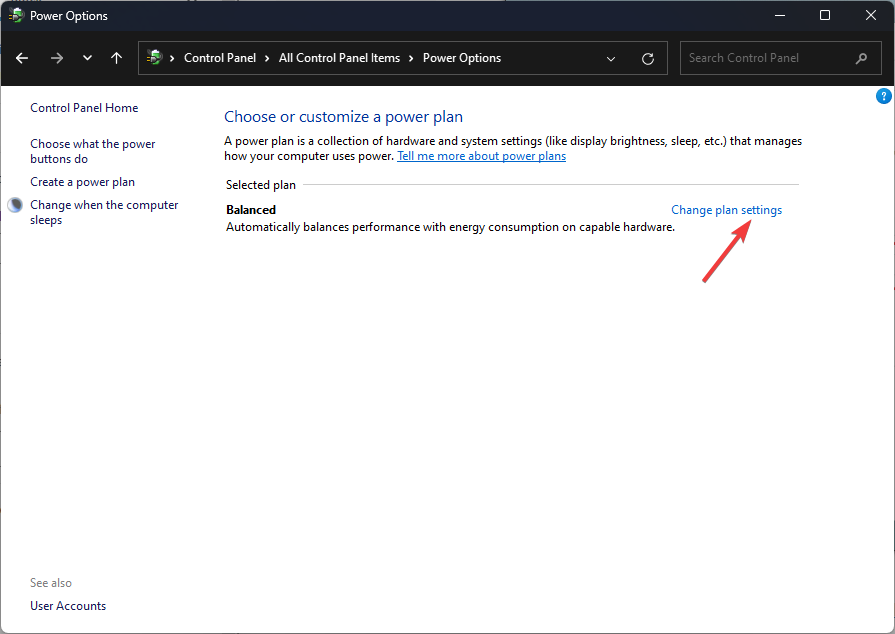This screenshot has height=634, width=895.
Task: Click Change plan settings link
Action: point(726,210)
